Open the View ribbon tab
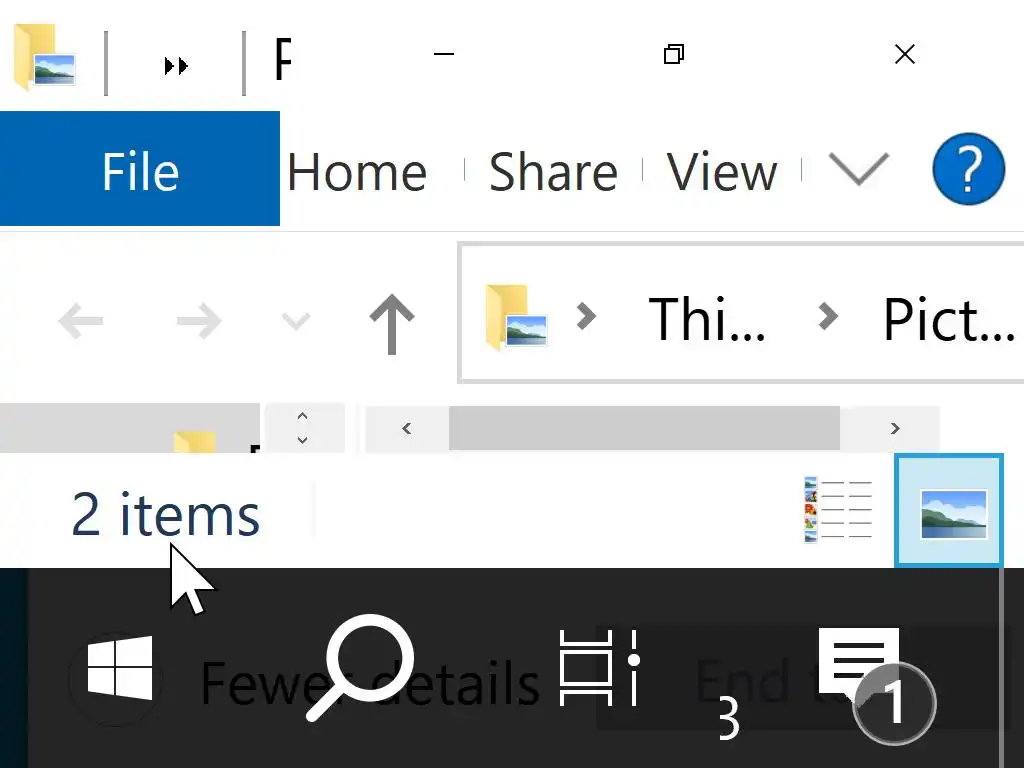The height and width of the screenshot is (768, 1024). (722, 172)
